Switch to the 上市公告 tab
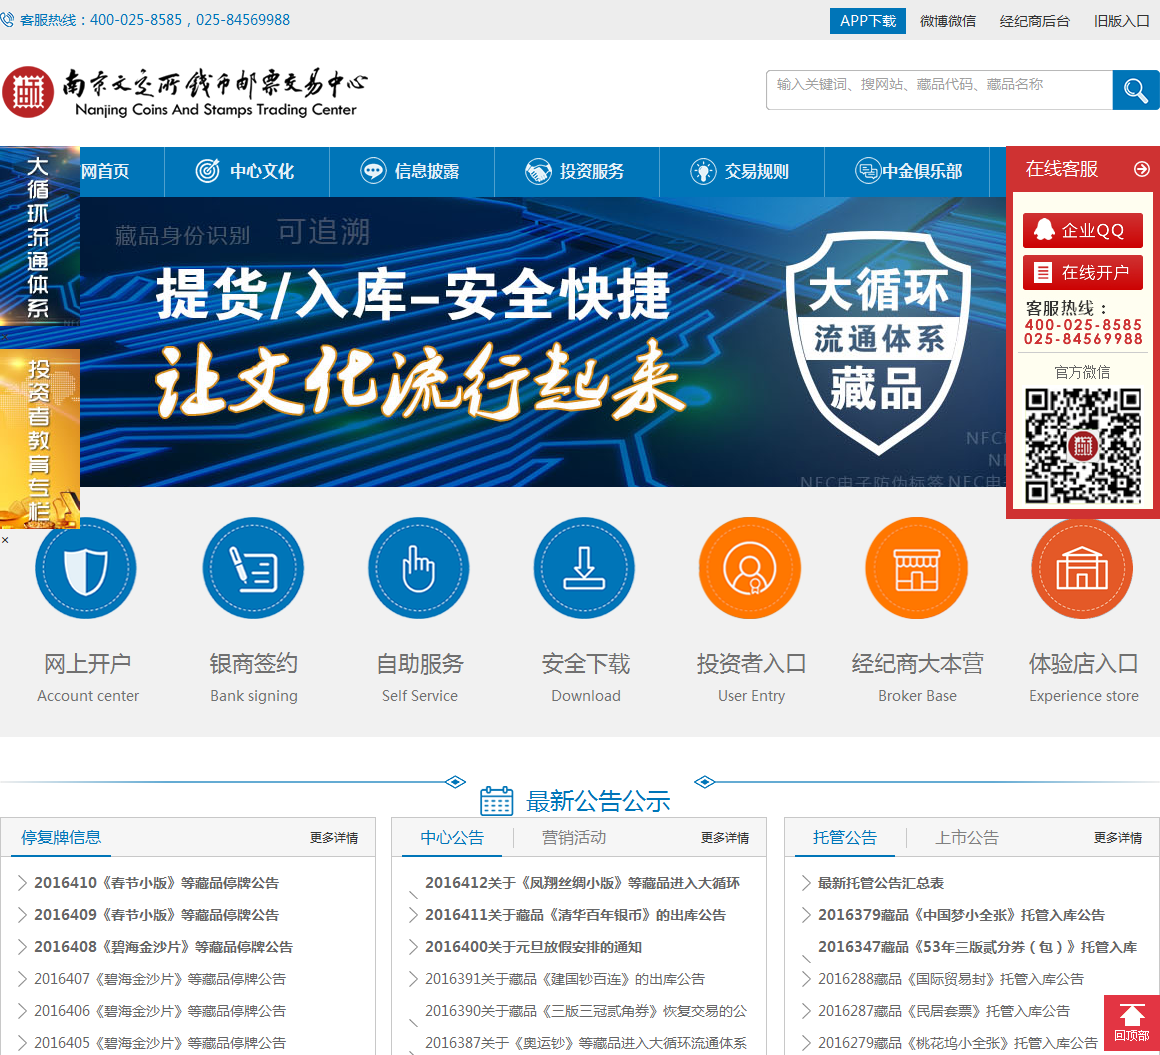This screenshot has height=1055, width=1160. point(967,838)
